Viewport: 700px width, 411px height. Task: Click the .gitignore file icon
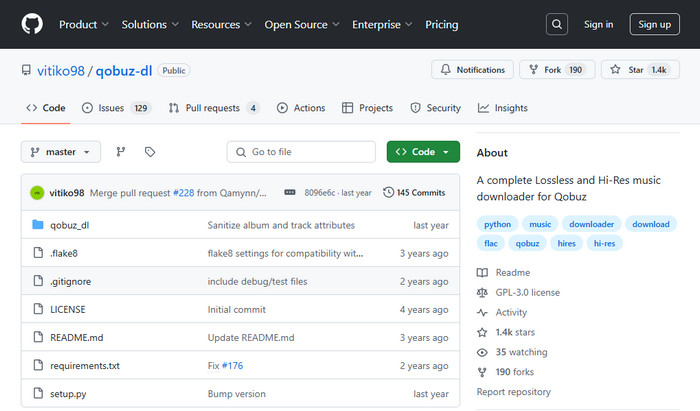click(x=38, y=281)
